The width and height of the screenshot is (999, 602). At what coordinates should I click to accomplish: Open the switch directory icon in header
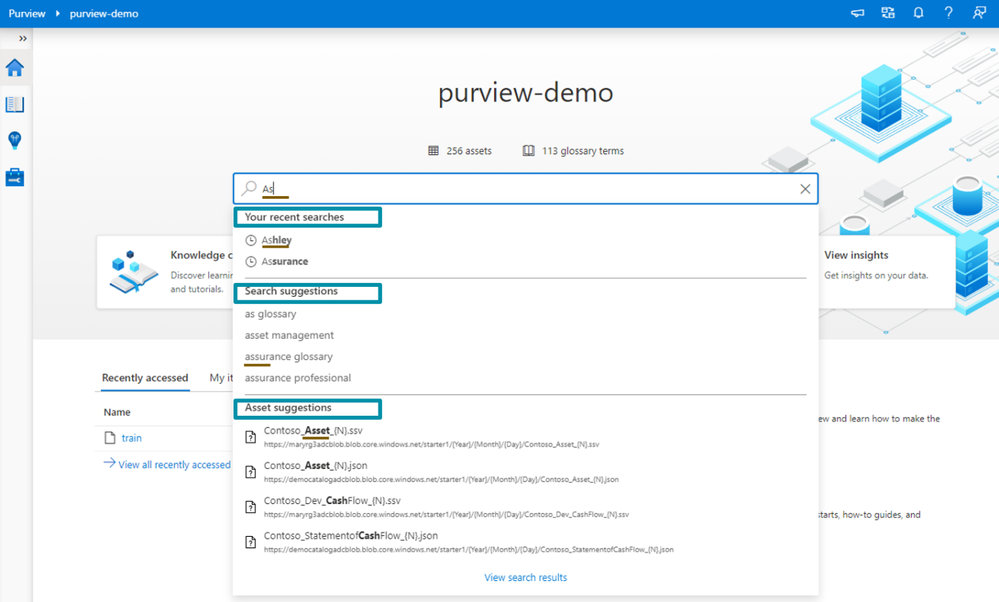888,13
